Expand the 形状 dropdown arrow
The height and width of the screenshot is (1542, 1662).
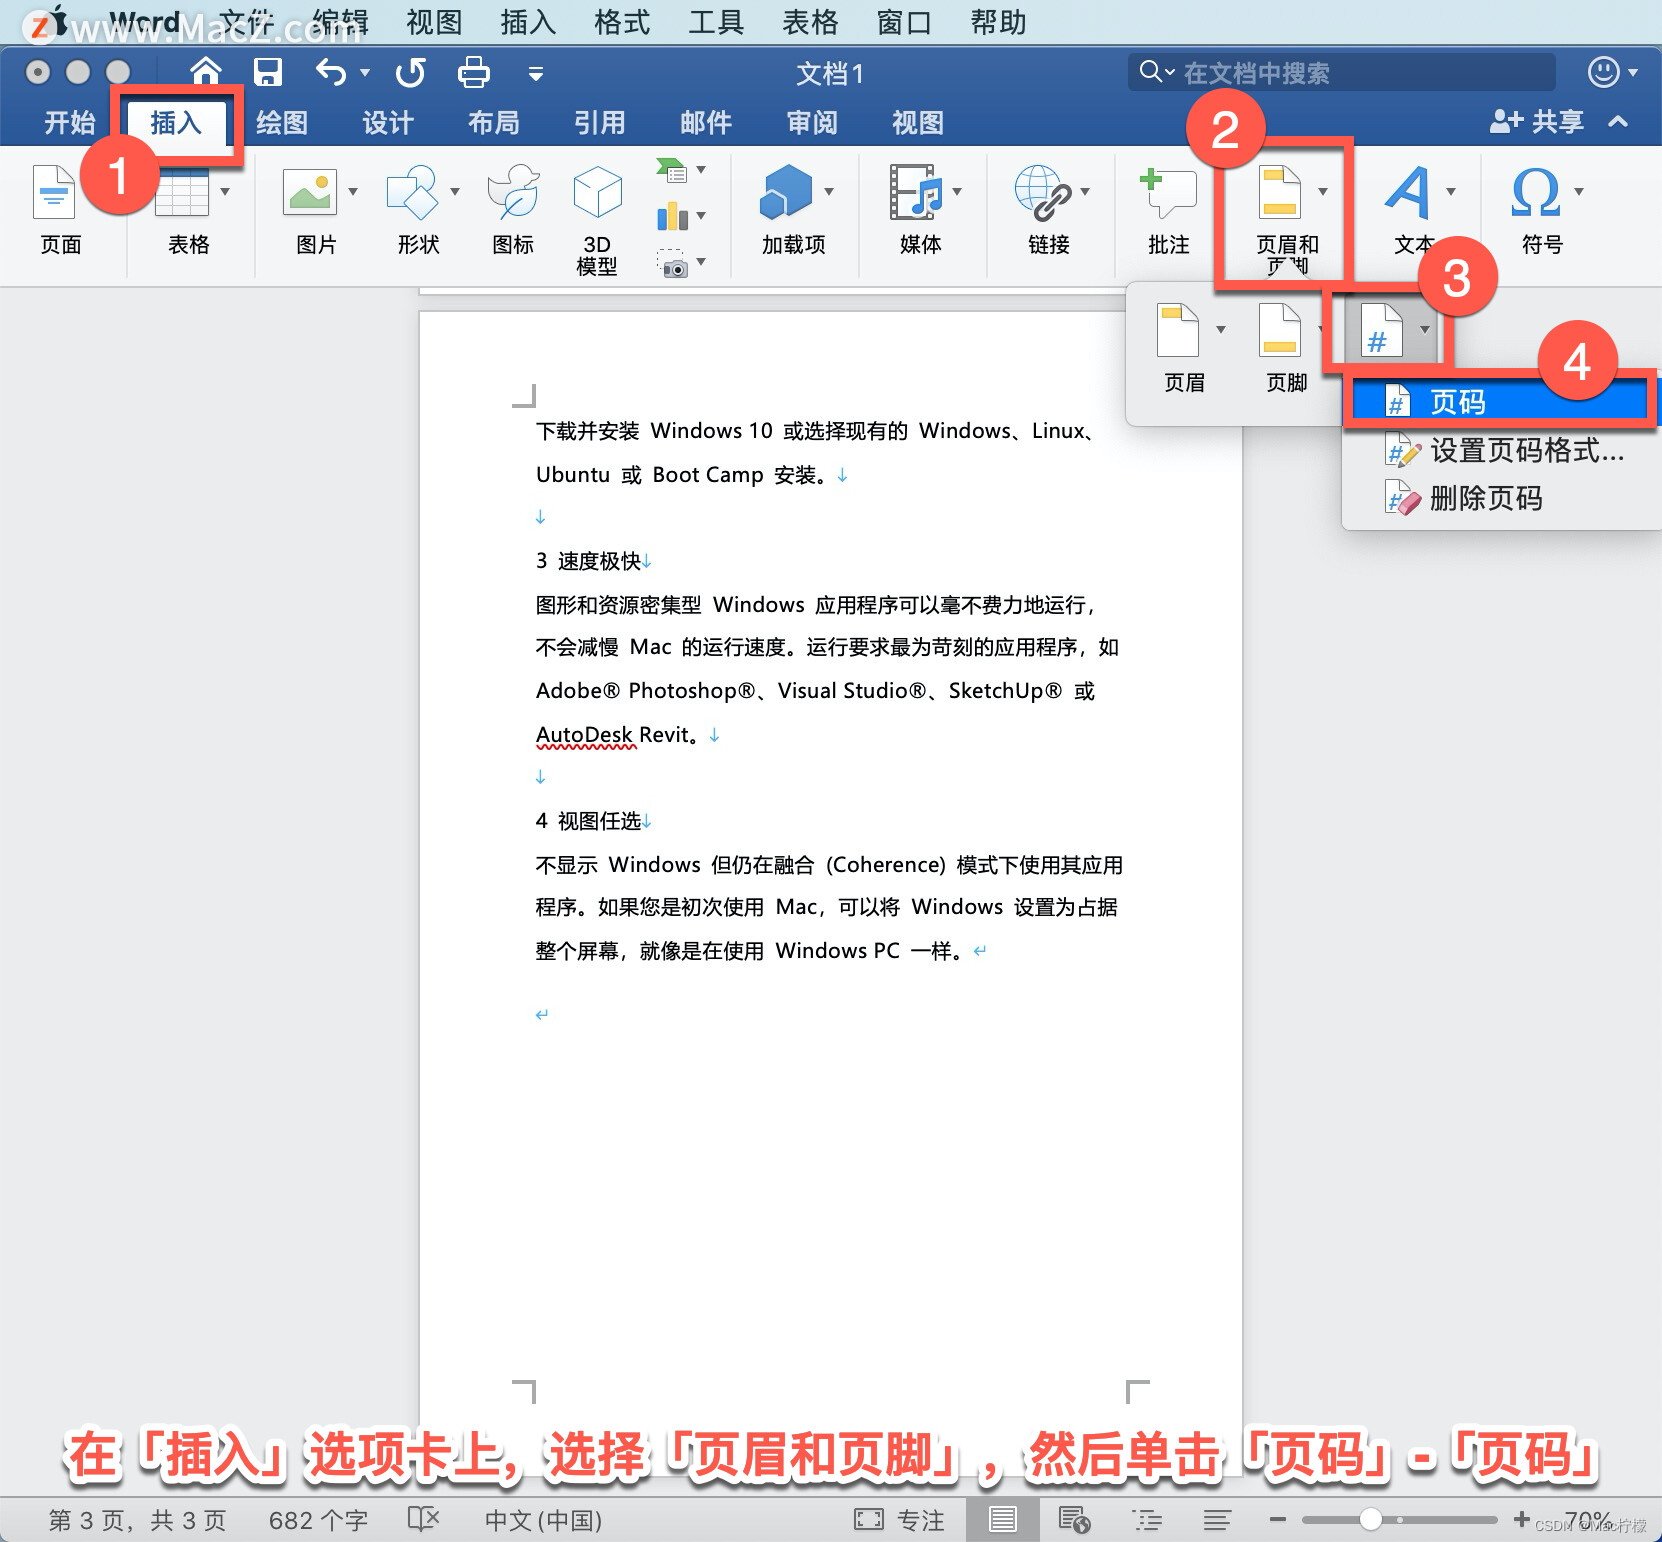click(455, 191)
